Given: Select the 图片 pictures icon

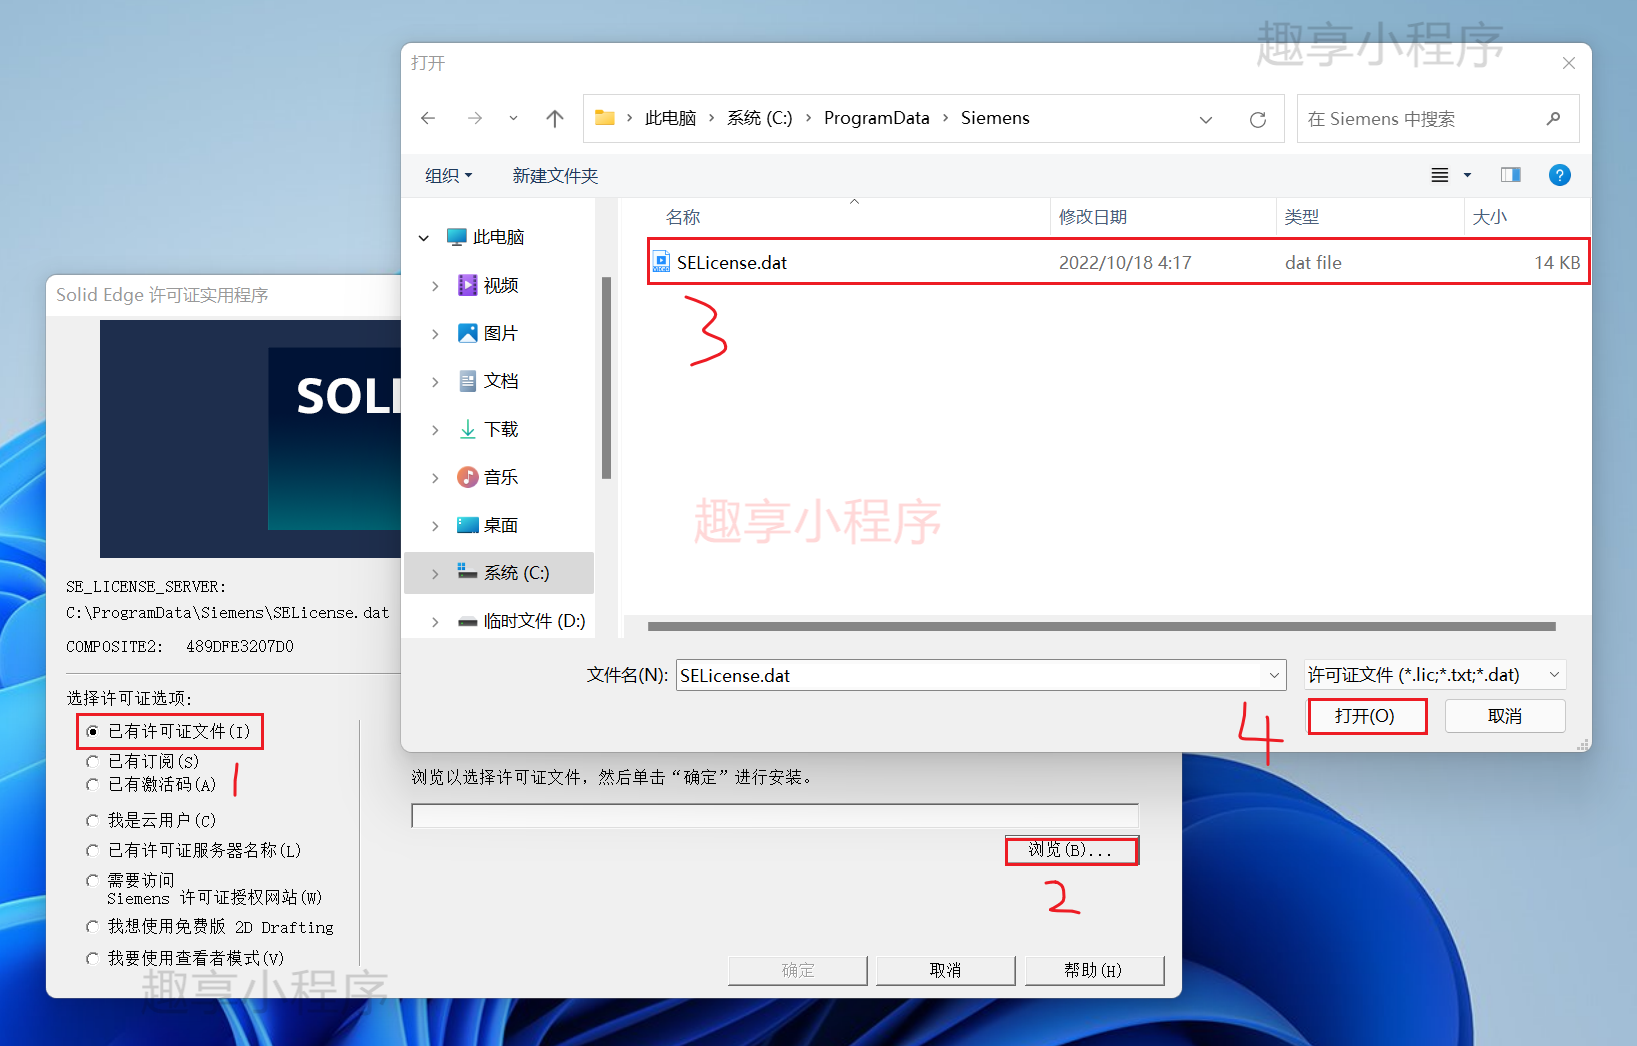Looking at the screenshot, I should [x=468, y=333].
